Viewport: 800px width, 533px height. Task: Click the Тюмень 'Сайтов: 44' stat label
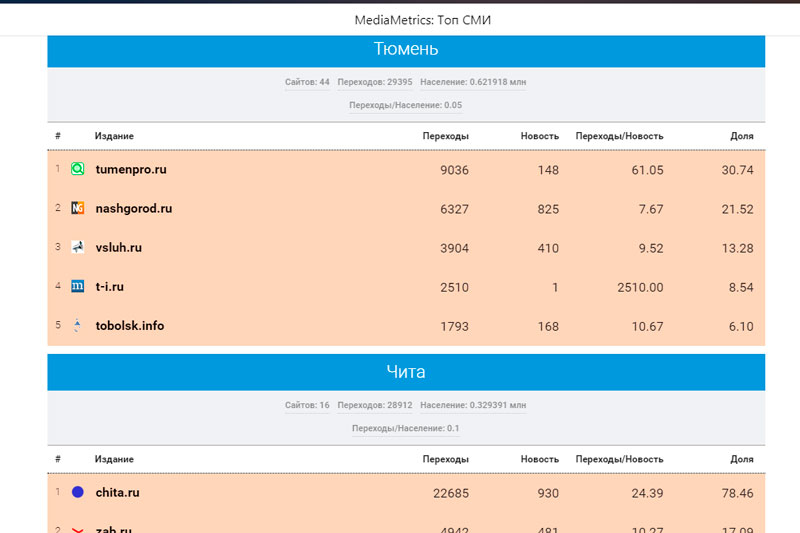pyautogui.click(x=307, y=82)
